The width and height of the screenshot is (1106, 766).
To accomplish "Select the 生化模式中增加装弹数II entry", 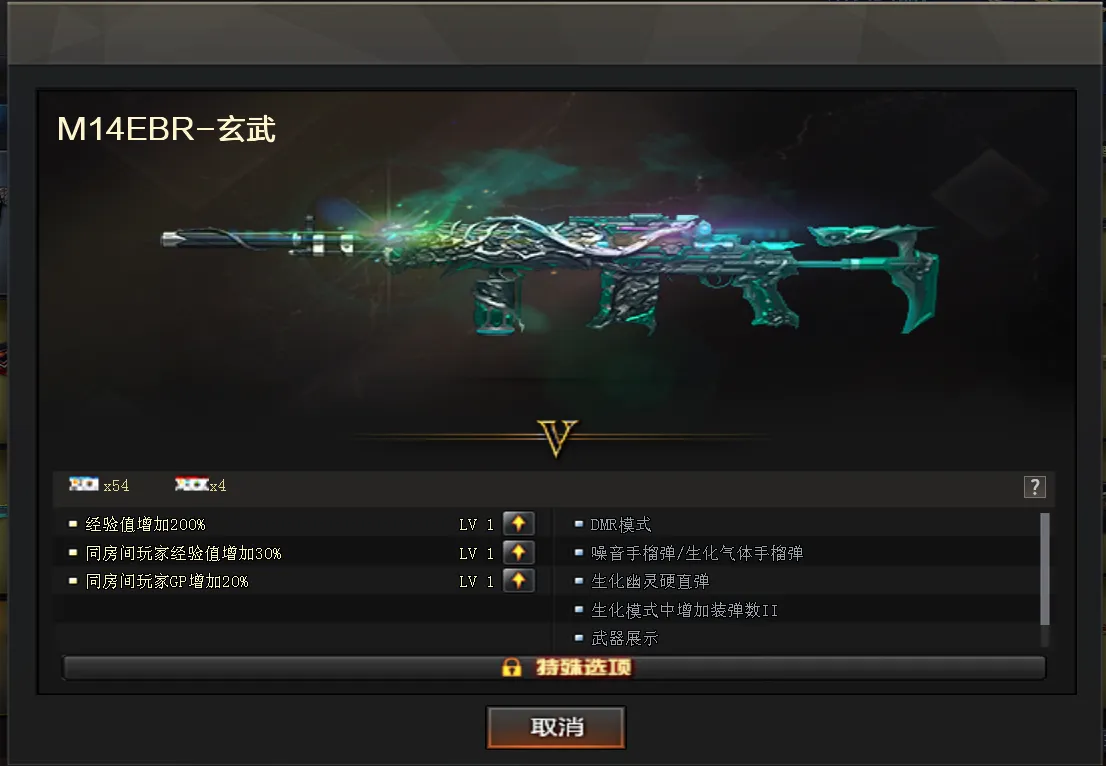I will coord(684,610).
